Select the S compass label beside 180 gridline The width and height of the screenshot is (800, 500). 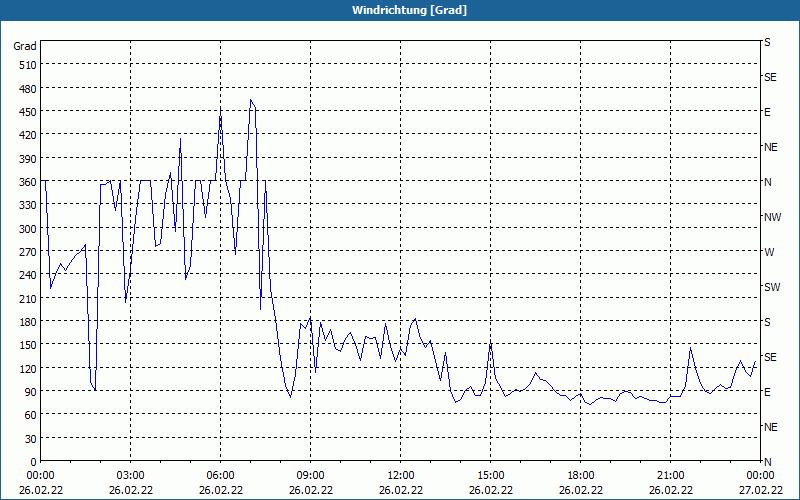767,322
